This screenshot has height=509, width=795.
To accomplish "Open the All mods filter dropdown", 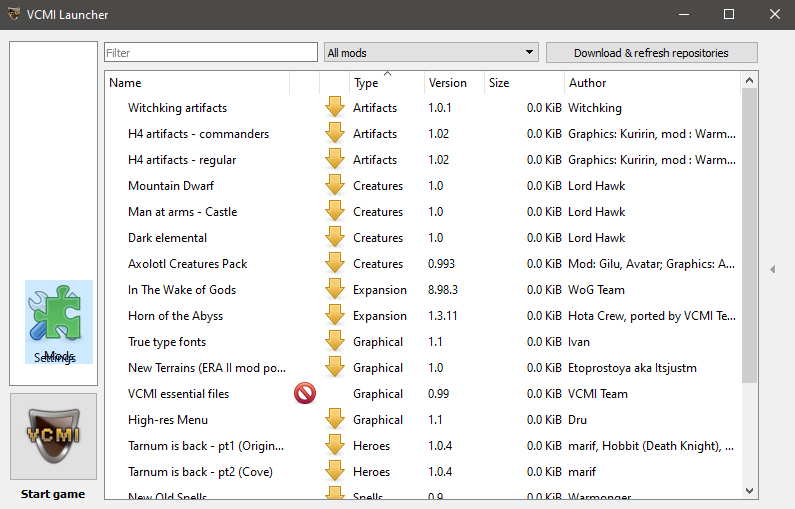I will [x=431, y=53].
